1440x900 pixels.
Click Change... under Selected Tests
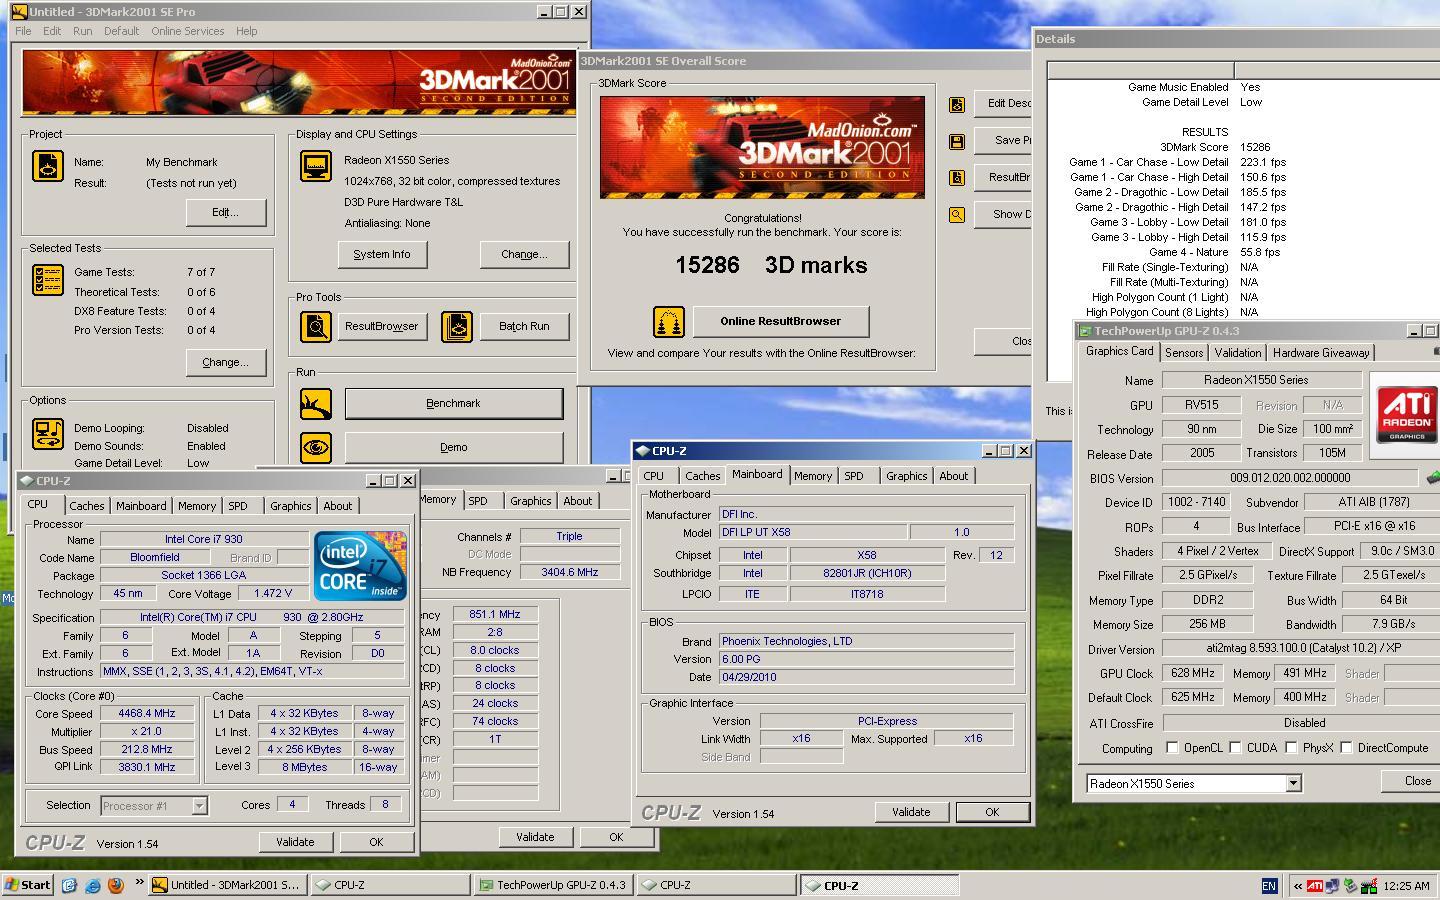226,362
